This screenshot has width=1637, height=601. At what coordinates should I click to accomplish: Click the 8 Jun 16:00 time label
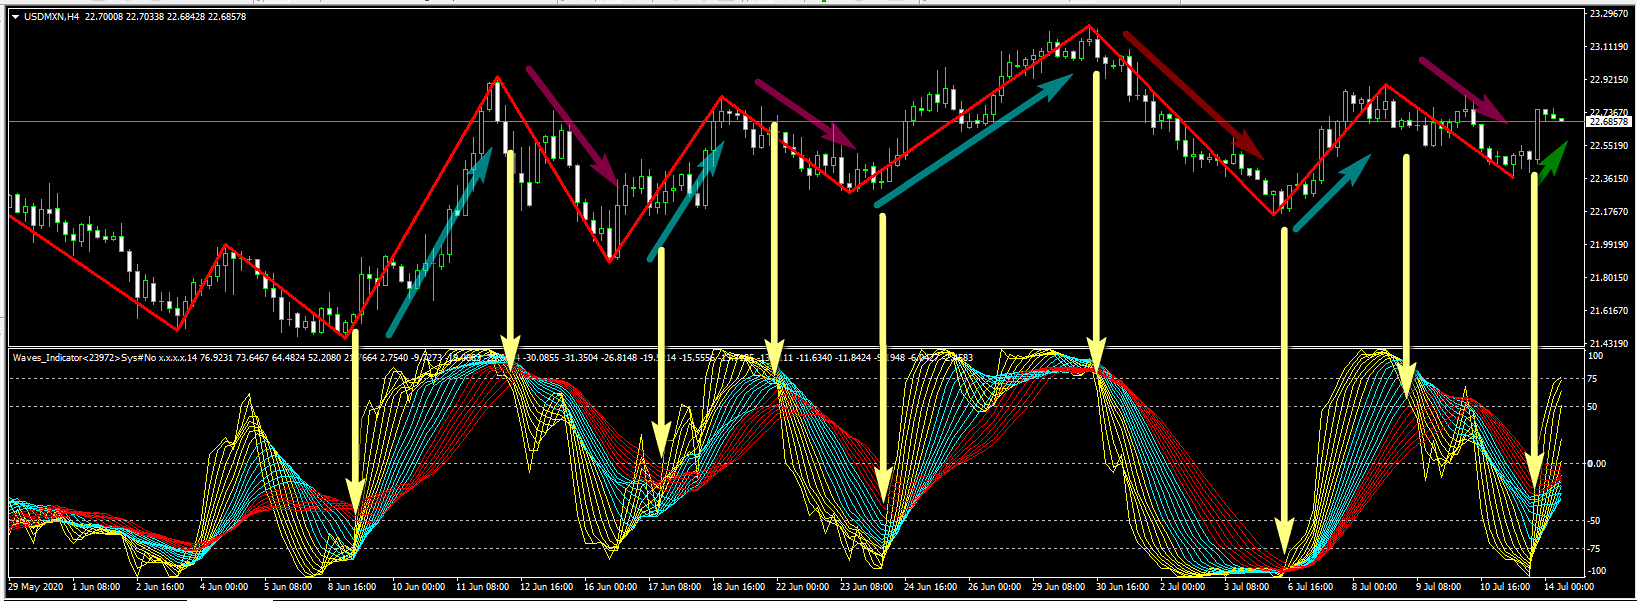click(x=351, y=587)
